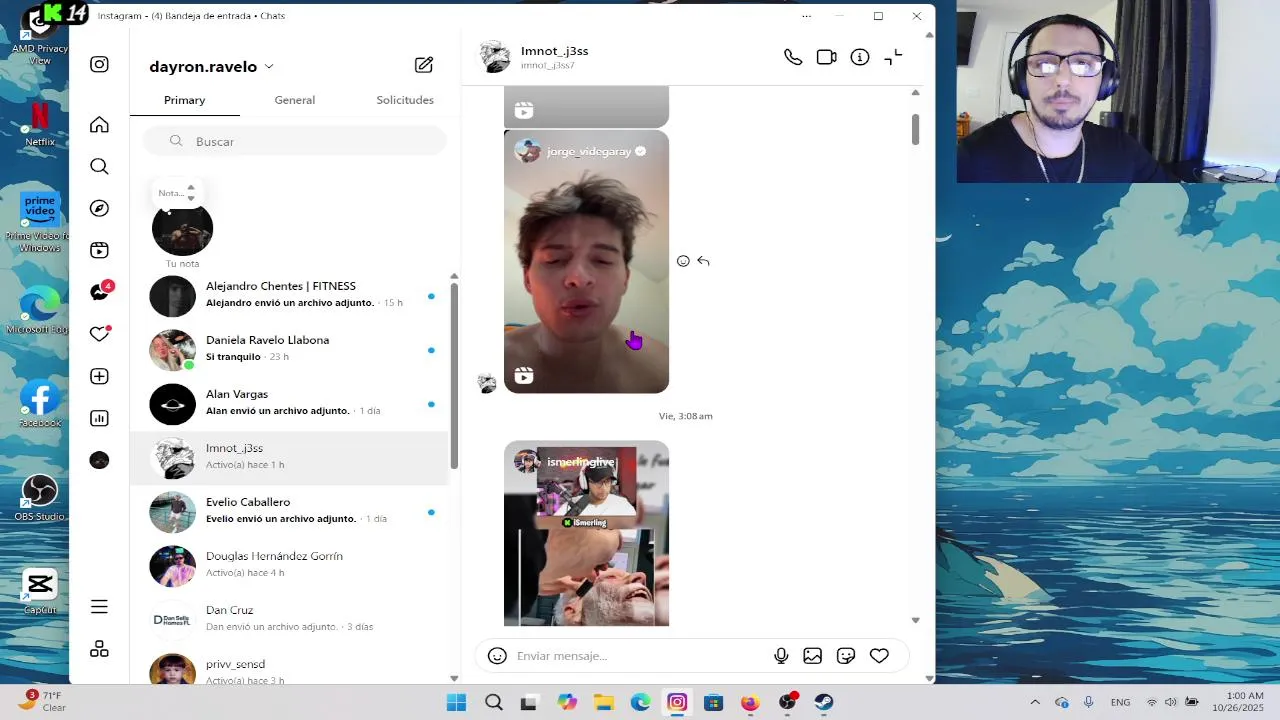
Task: Reply to jorge_videgaray reel message
Action: 703,261
